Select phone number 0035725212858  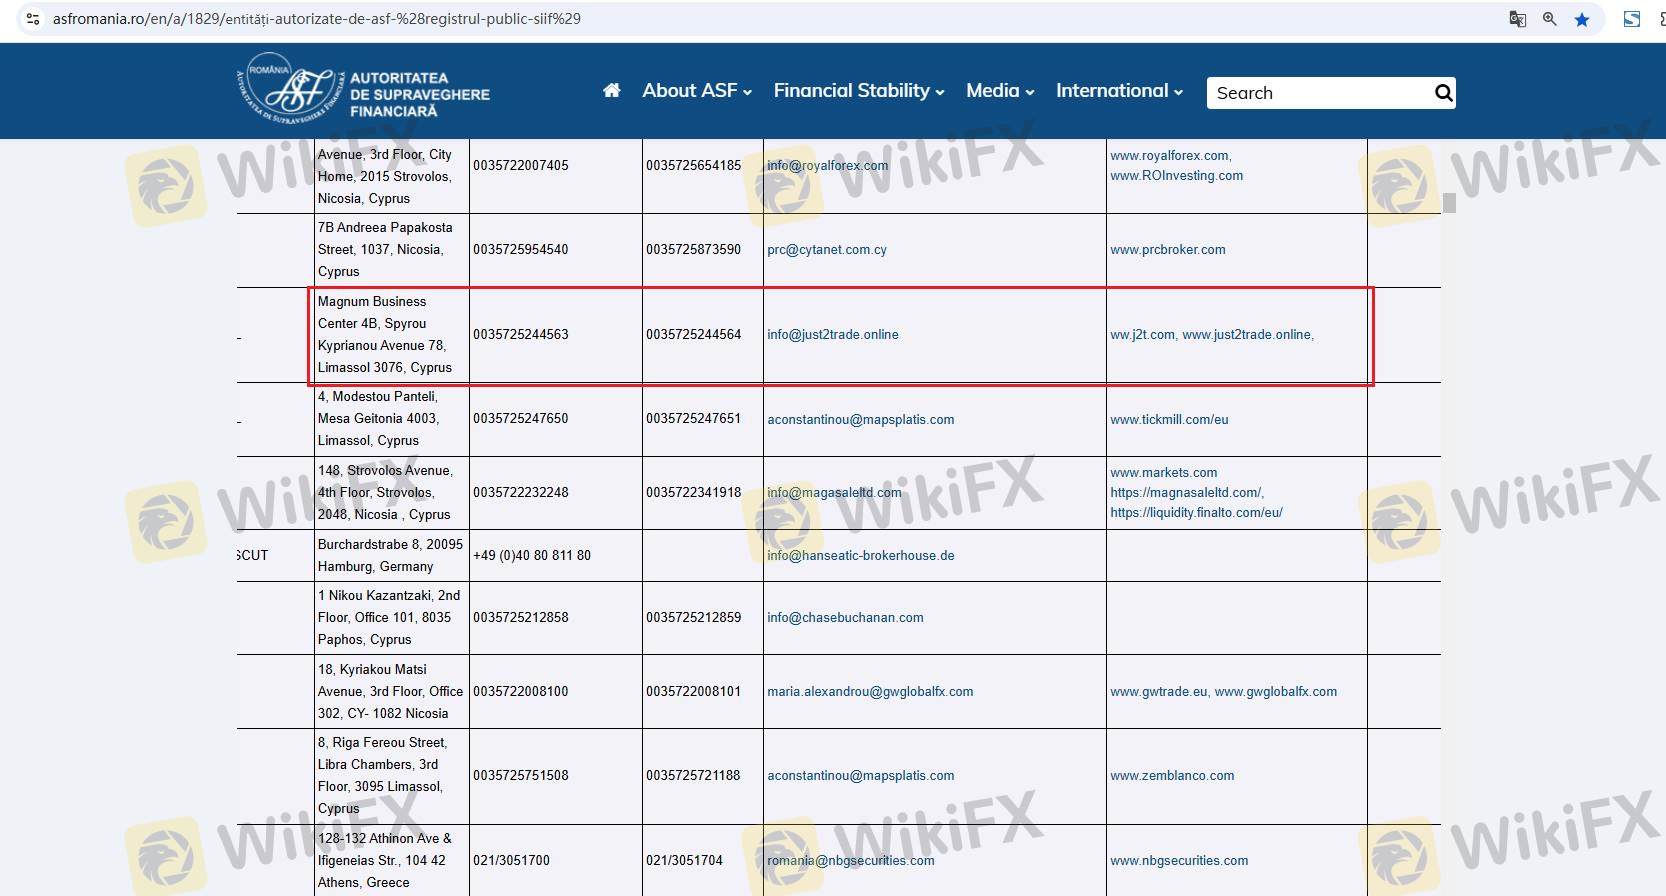(521, 618)
